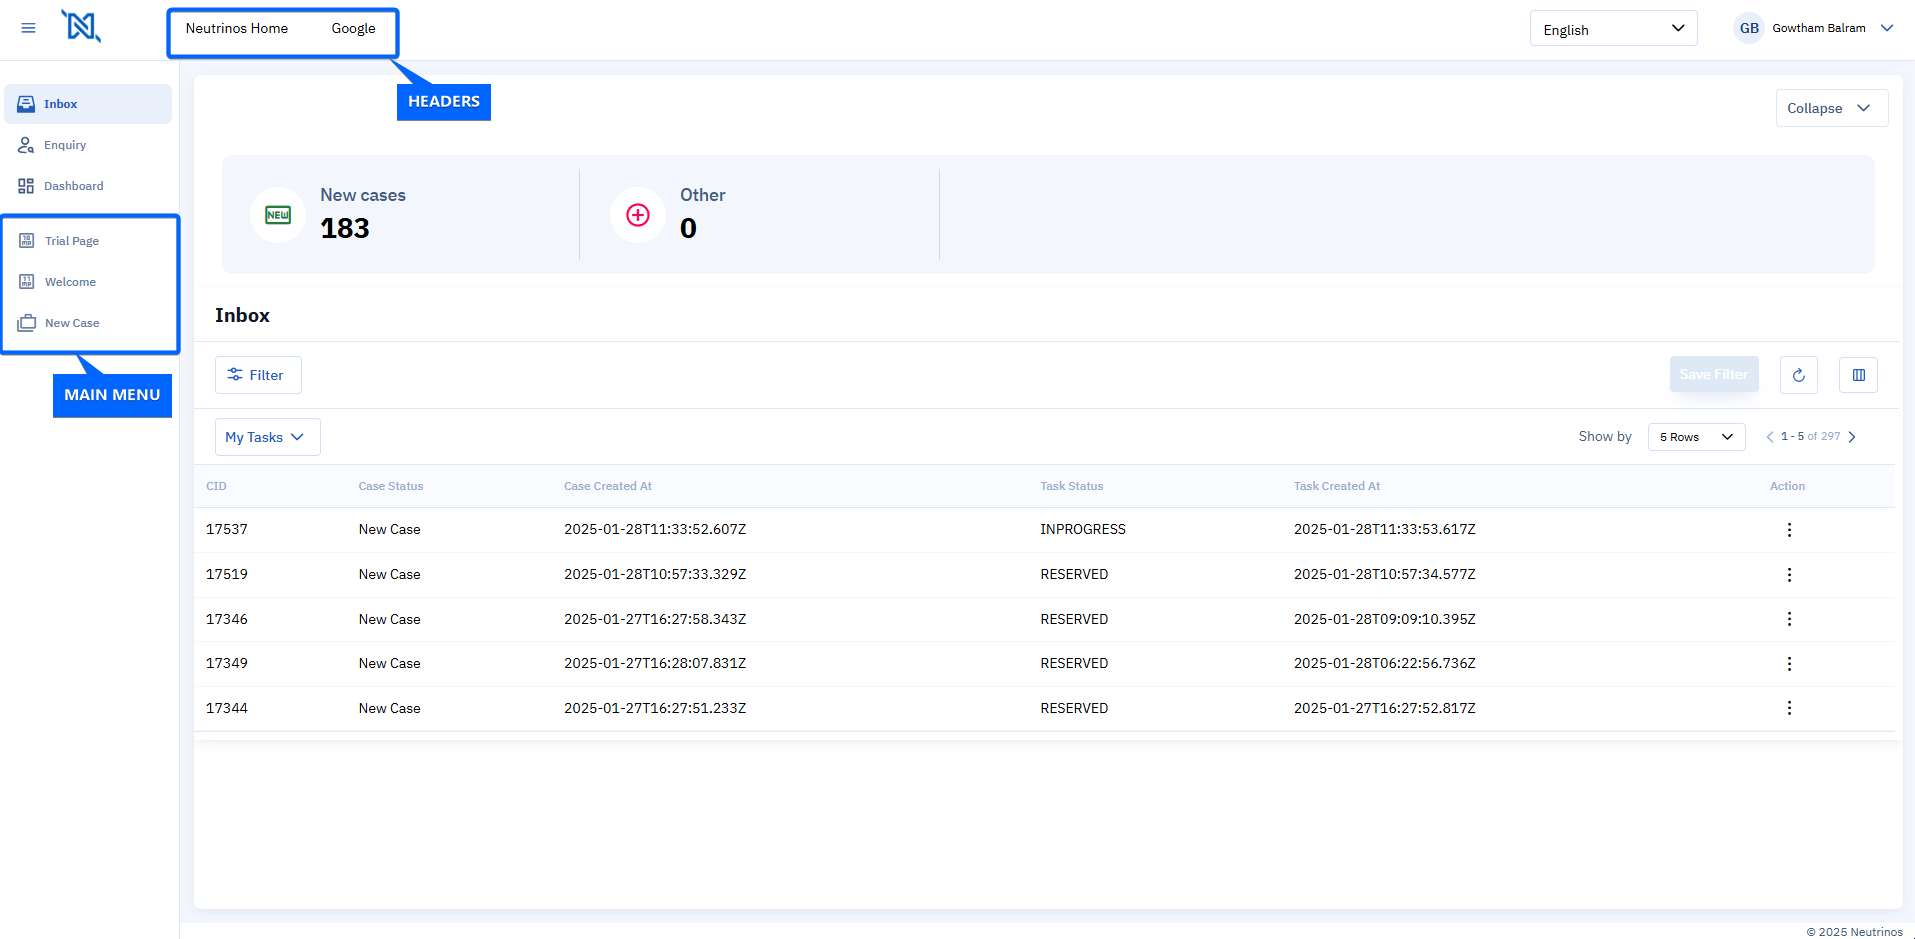Click the New cases badge icon

(278, 215)
